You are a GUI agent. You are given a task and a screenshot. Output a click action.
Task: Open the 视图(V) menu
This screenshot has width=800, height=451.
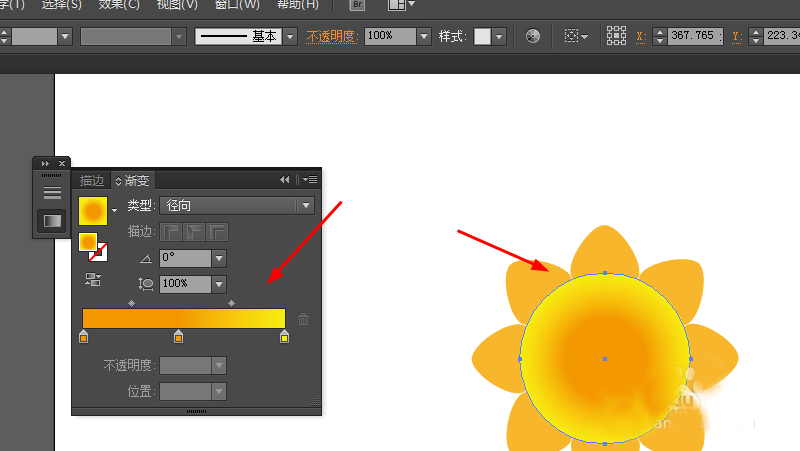pos(177,5)
